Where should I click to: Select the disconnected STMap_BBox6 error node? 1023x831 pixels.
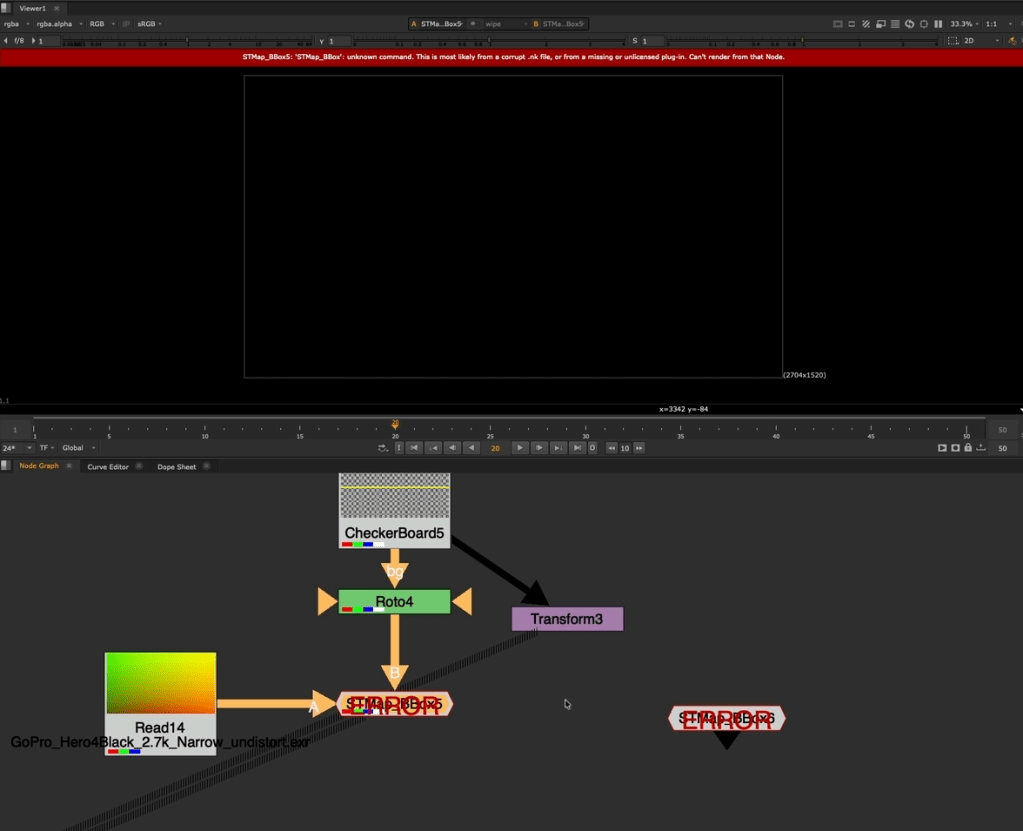(x=726, y=718)
